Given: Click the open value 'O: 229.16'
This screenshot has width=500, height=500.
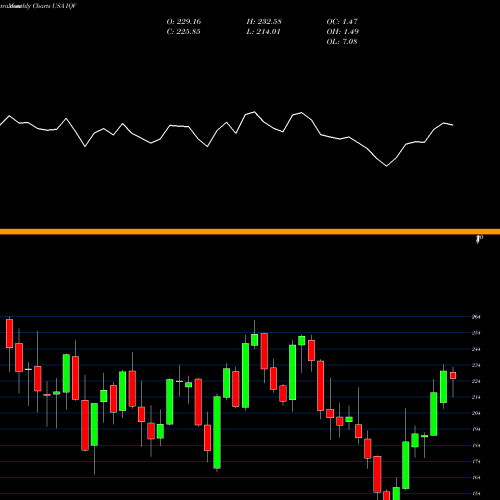Looking at the screenshot, I should pyautogui.click(x=184, y=22).
